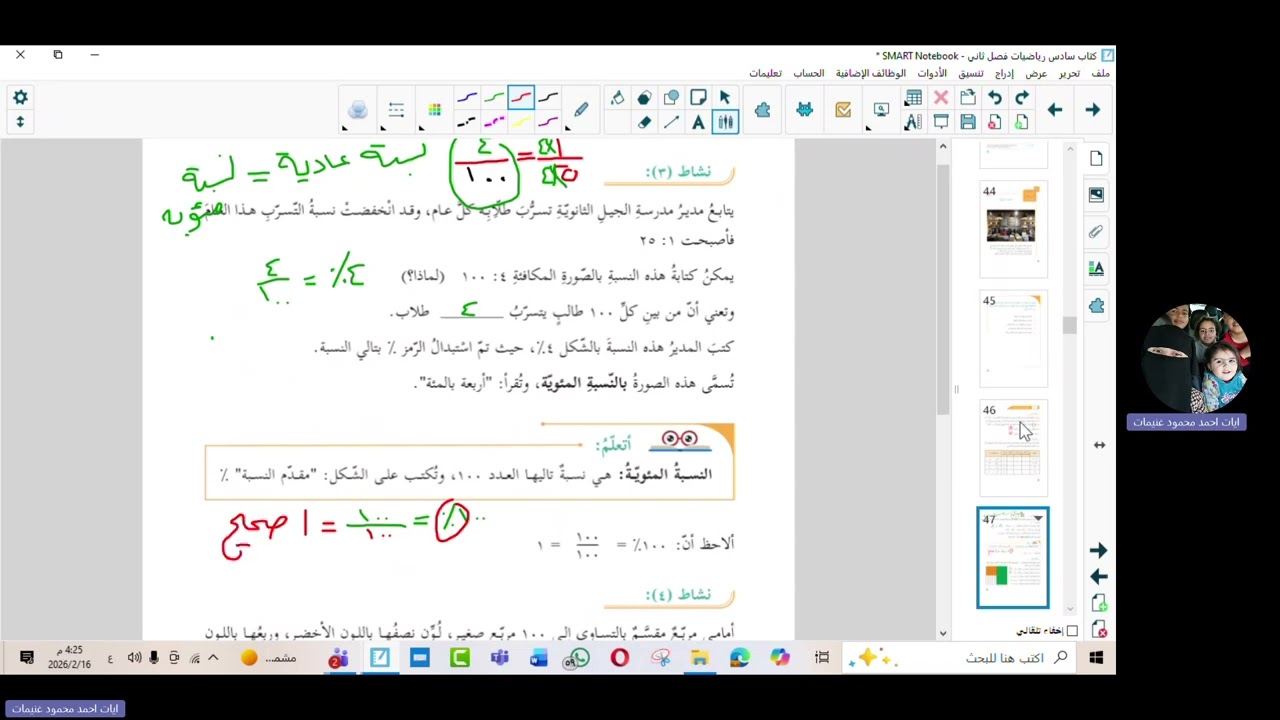Insert a table
The width and height of the screenshot is (1280, 720).
(x=913, y=98)
